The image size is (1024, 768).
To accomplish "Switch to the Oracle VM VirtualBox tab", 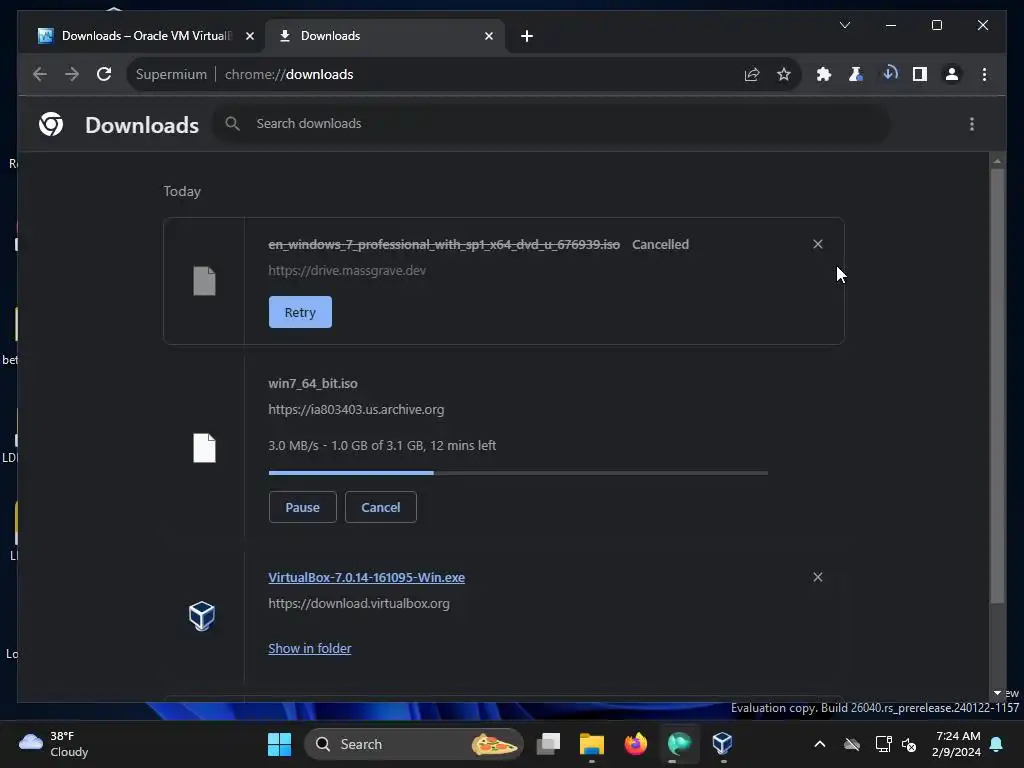I will tap(145, 36).
